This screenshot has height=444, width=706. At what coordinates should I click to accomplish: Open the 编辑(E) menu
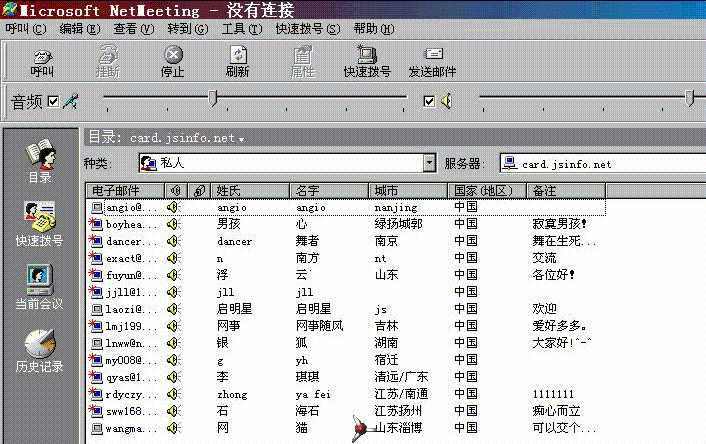[x=80, y=29]
